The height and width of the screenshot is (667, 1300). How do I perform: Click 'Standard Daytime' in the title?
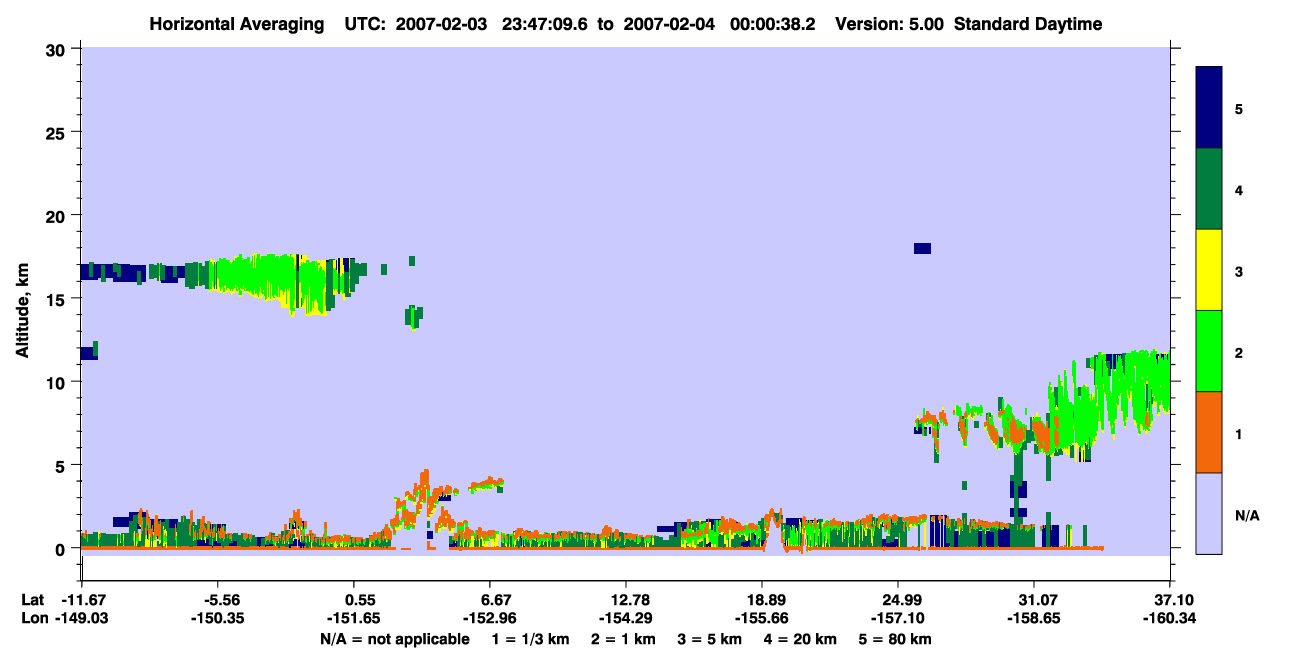[1028, 24]
